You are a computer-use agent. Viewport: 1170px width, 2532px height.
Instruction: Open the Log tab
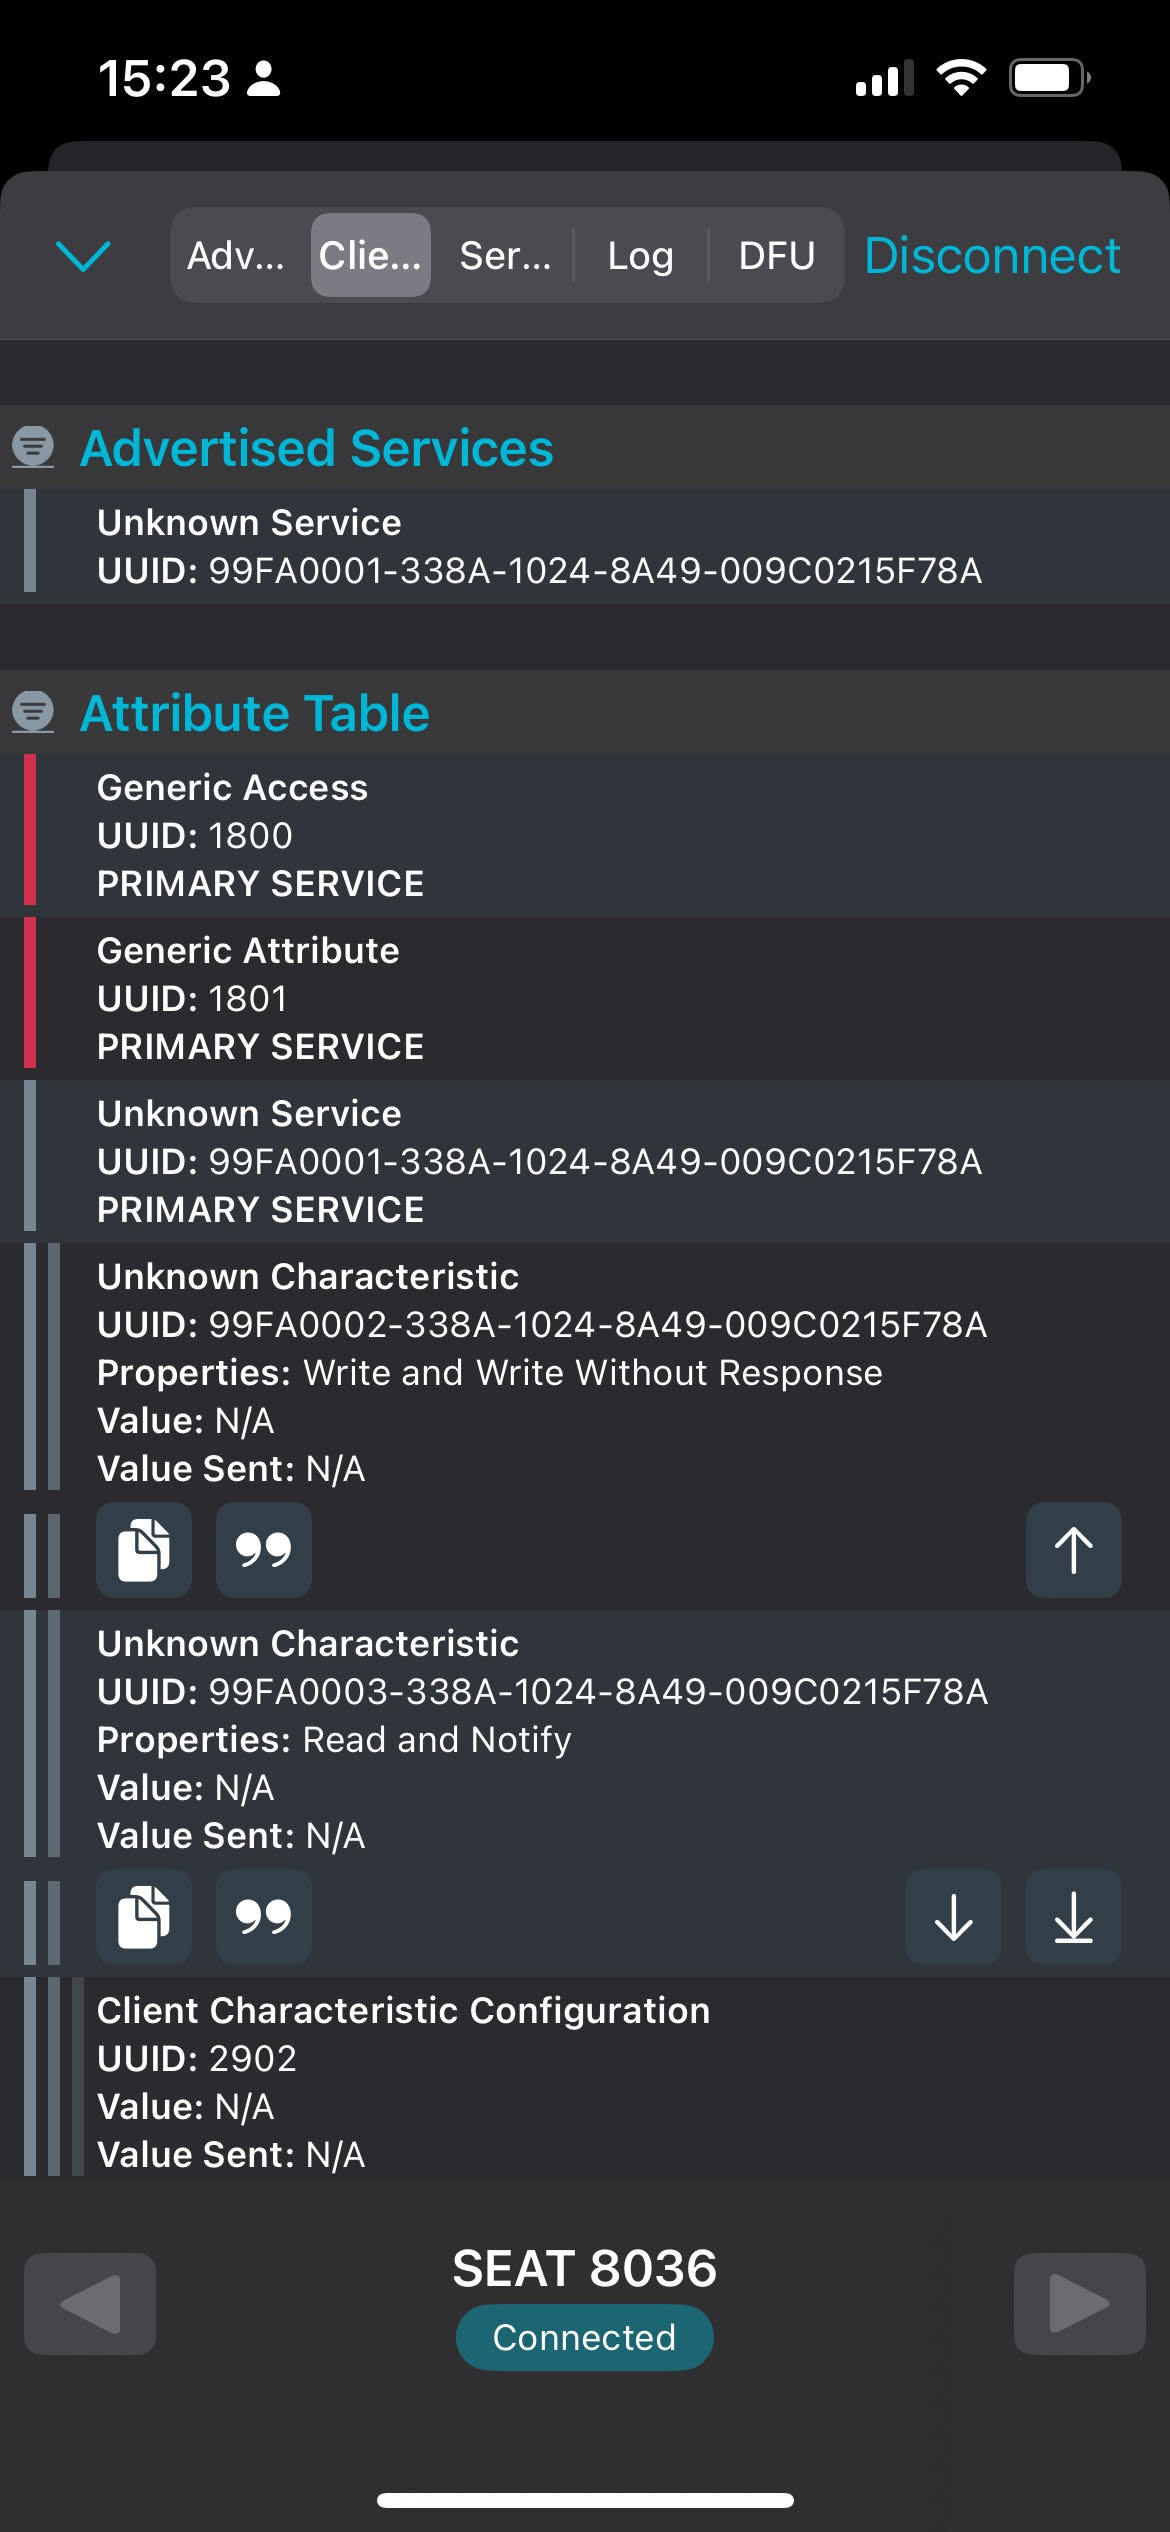[641, 255]
